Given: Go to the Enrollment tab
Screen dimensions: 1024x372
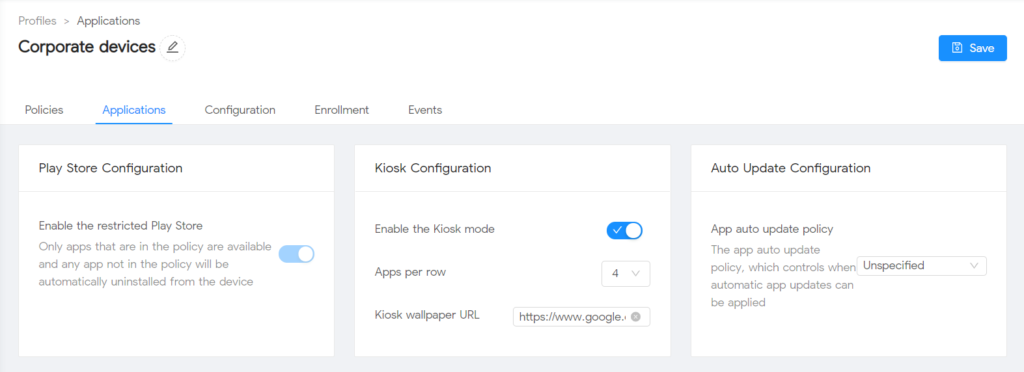Looking at the screenshot, I should point(342,110).
